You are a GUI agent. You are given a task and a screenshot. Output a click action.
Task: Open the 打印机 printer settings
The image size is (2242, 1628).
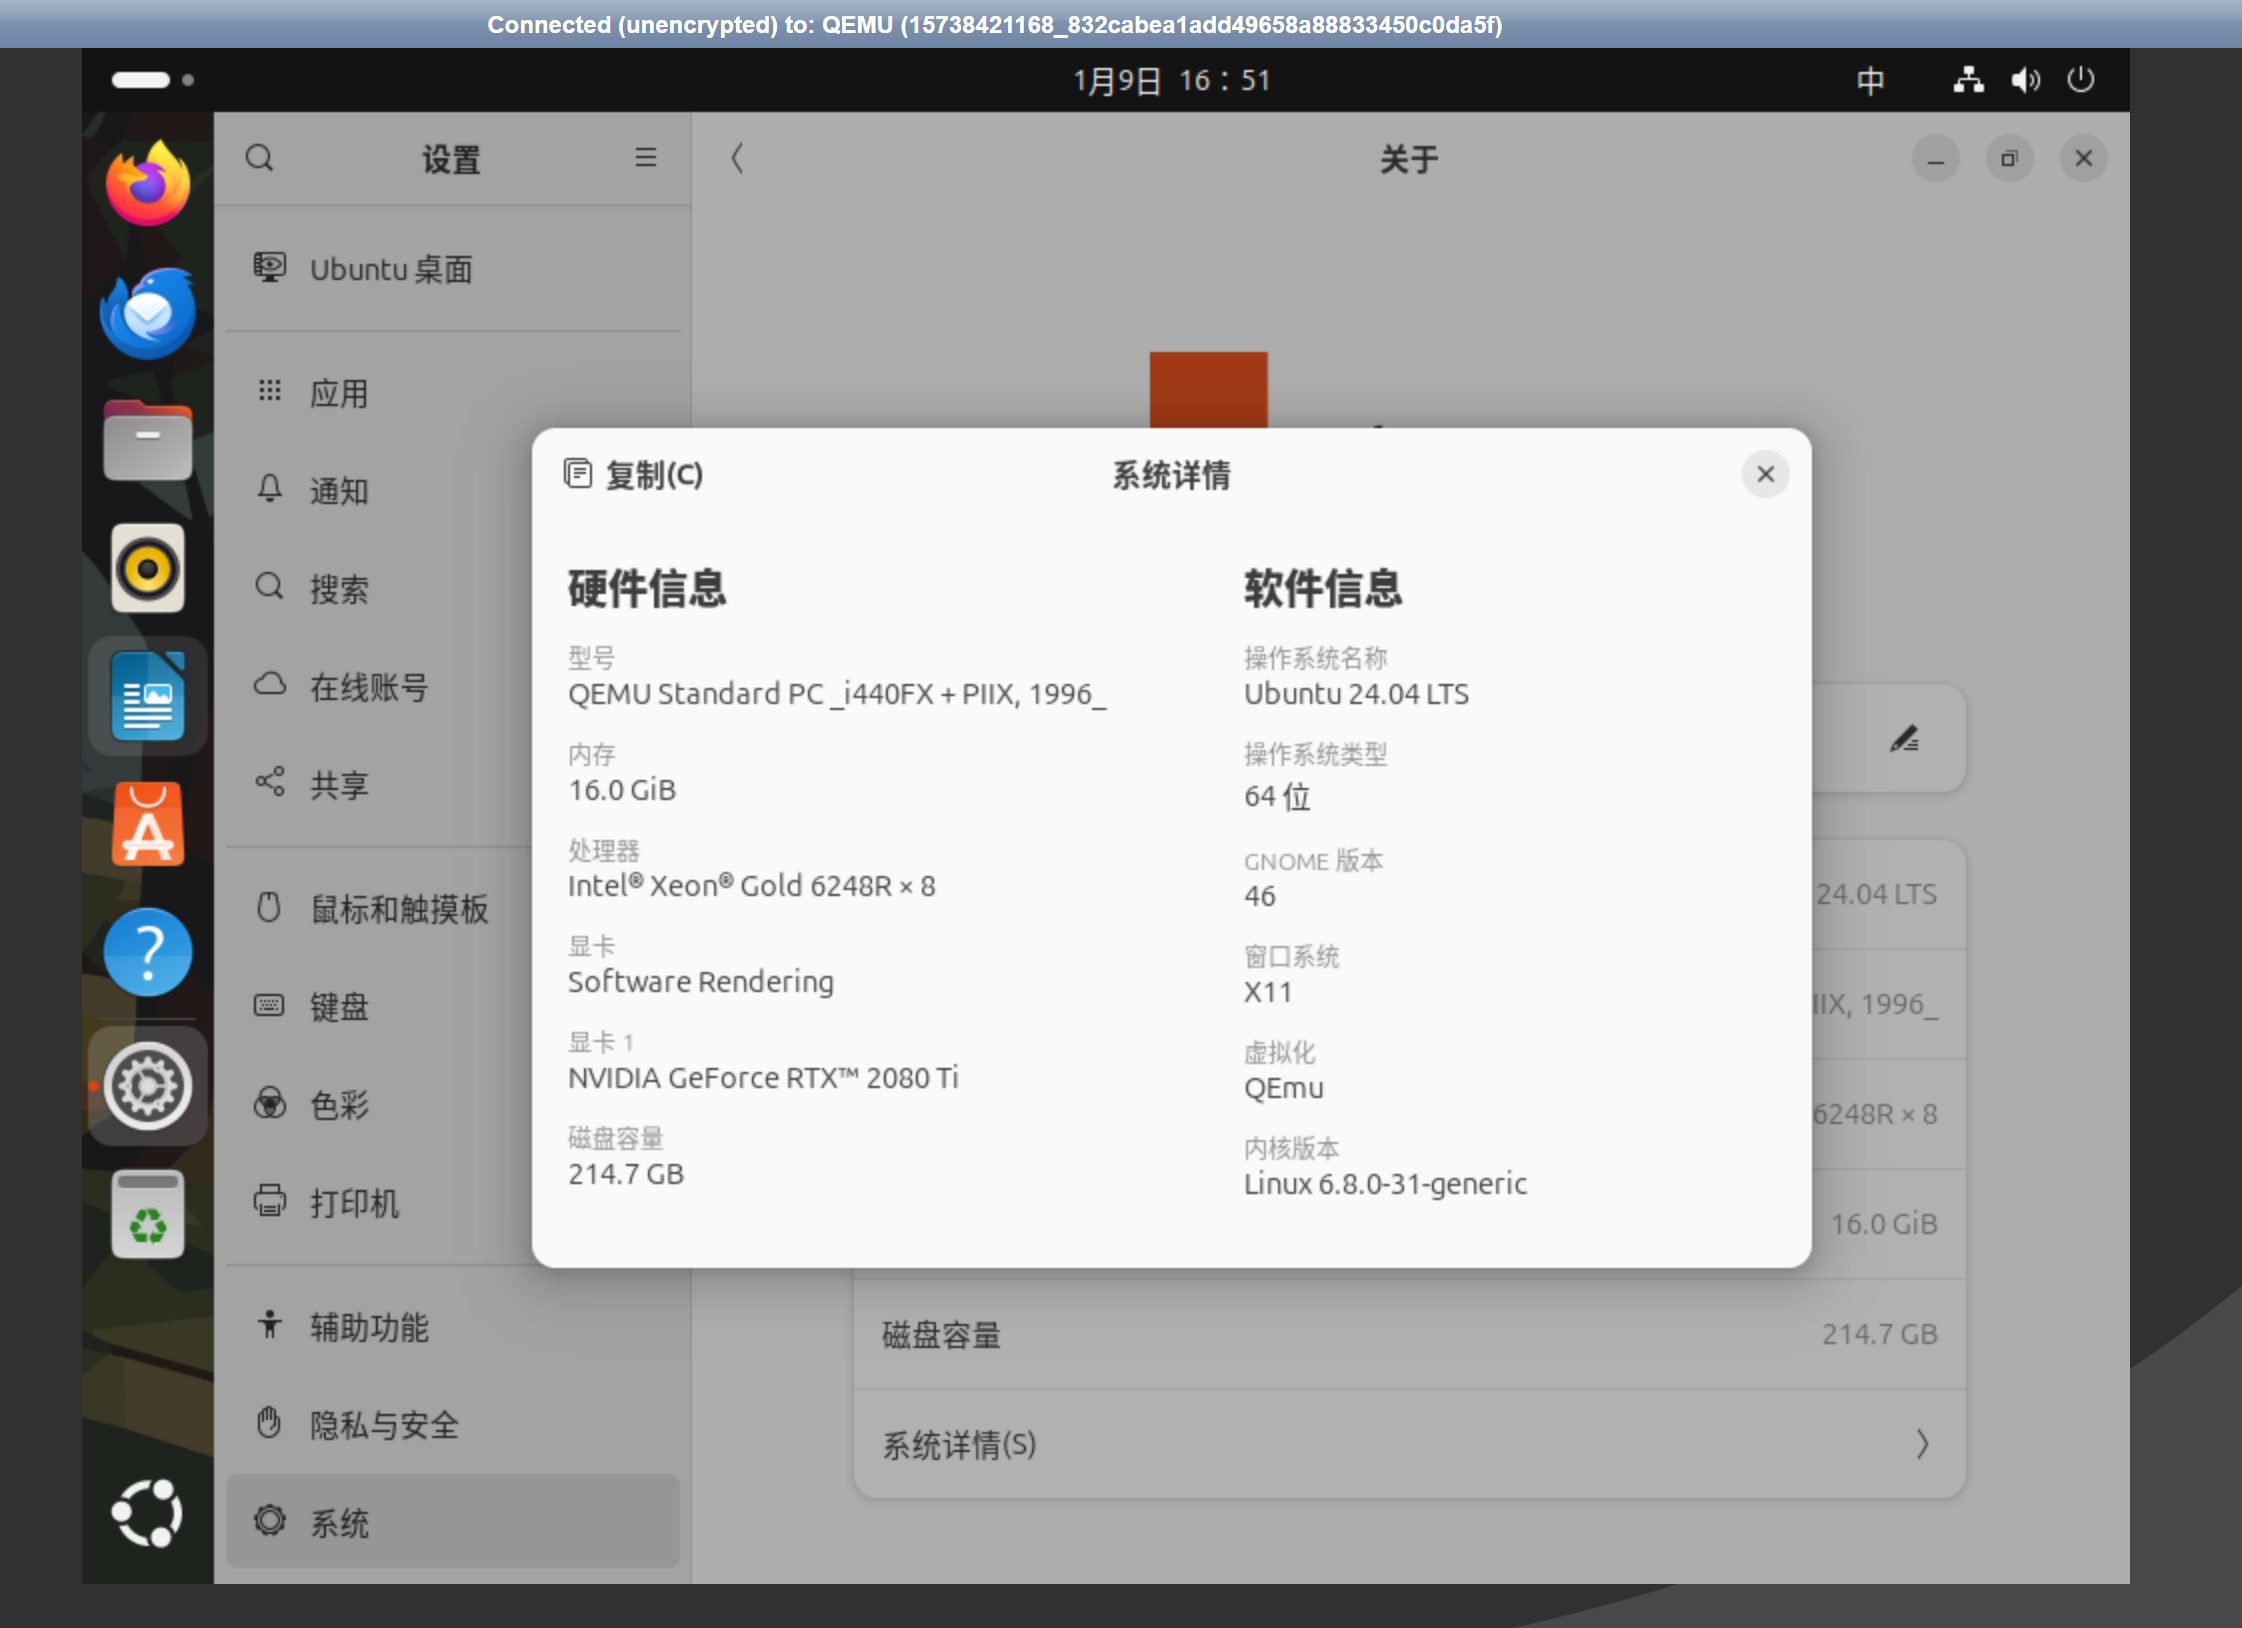pyautogui.click(x=353, y=1202)
